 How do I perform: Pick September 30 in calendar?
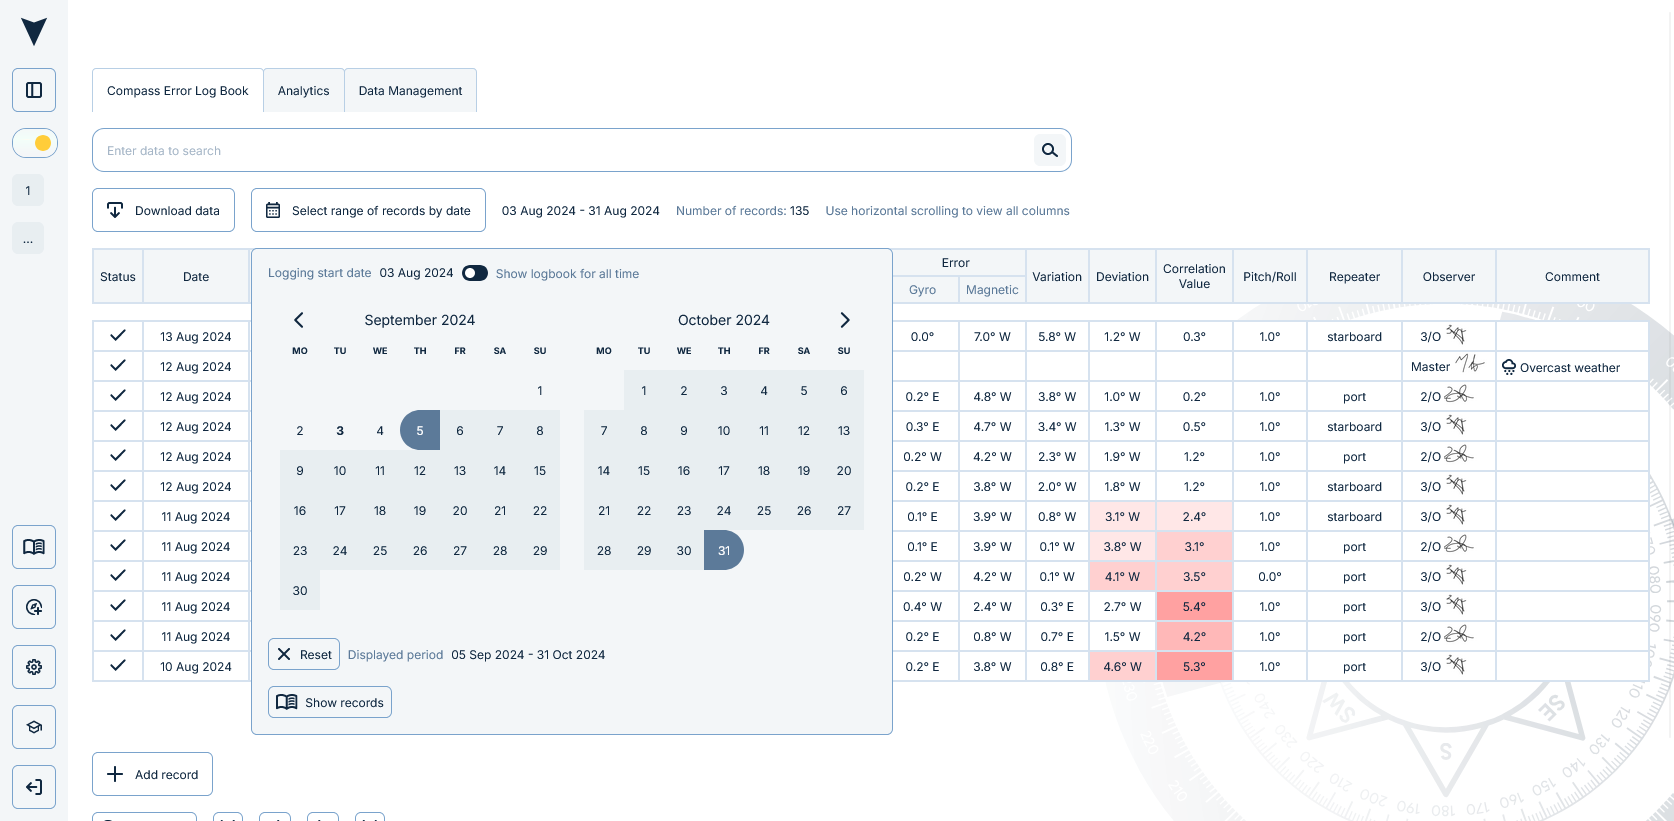[x=300, y=590]
